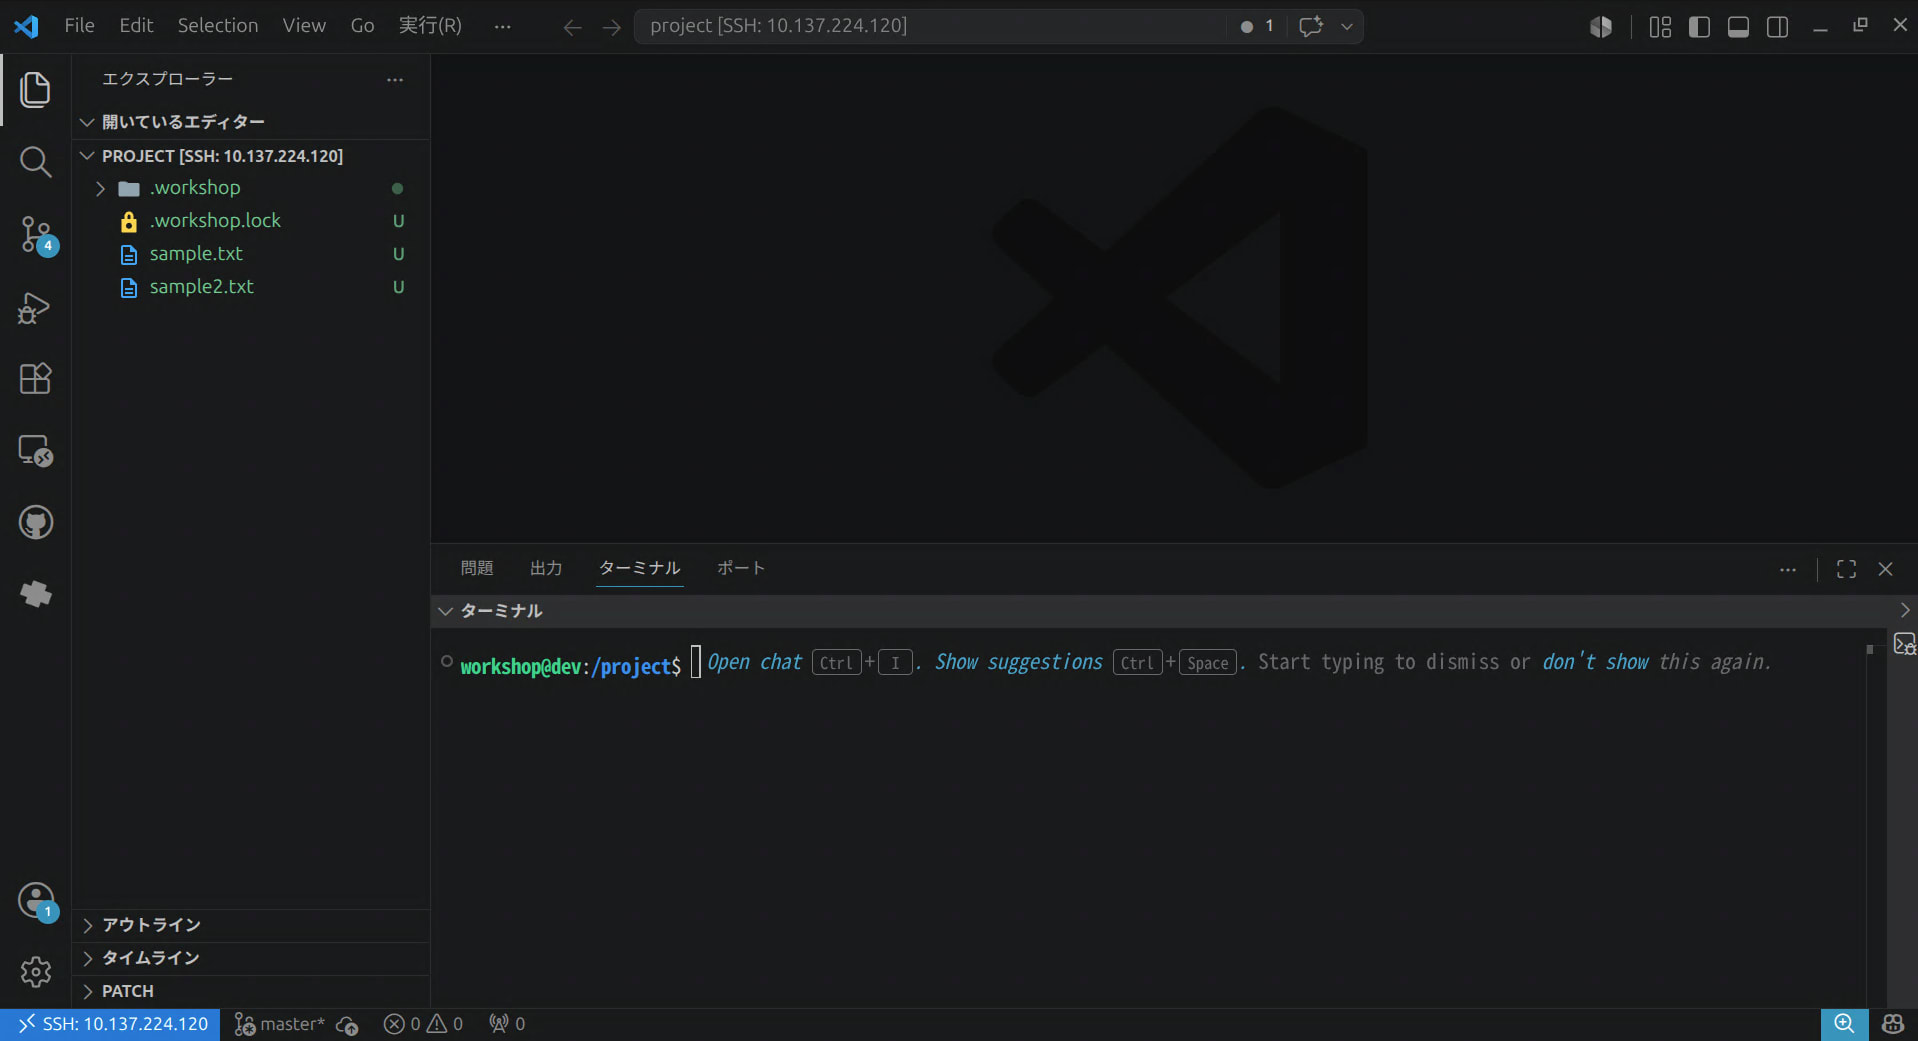This screenshot has width=1918, height=1041.
Task: Click master* branch in status bar
Action: tap(280, 1025)
